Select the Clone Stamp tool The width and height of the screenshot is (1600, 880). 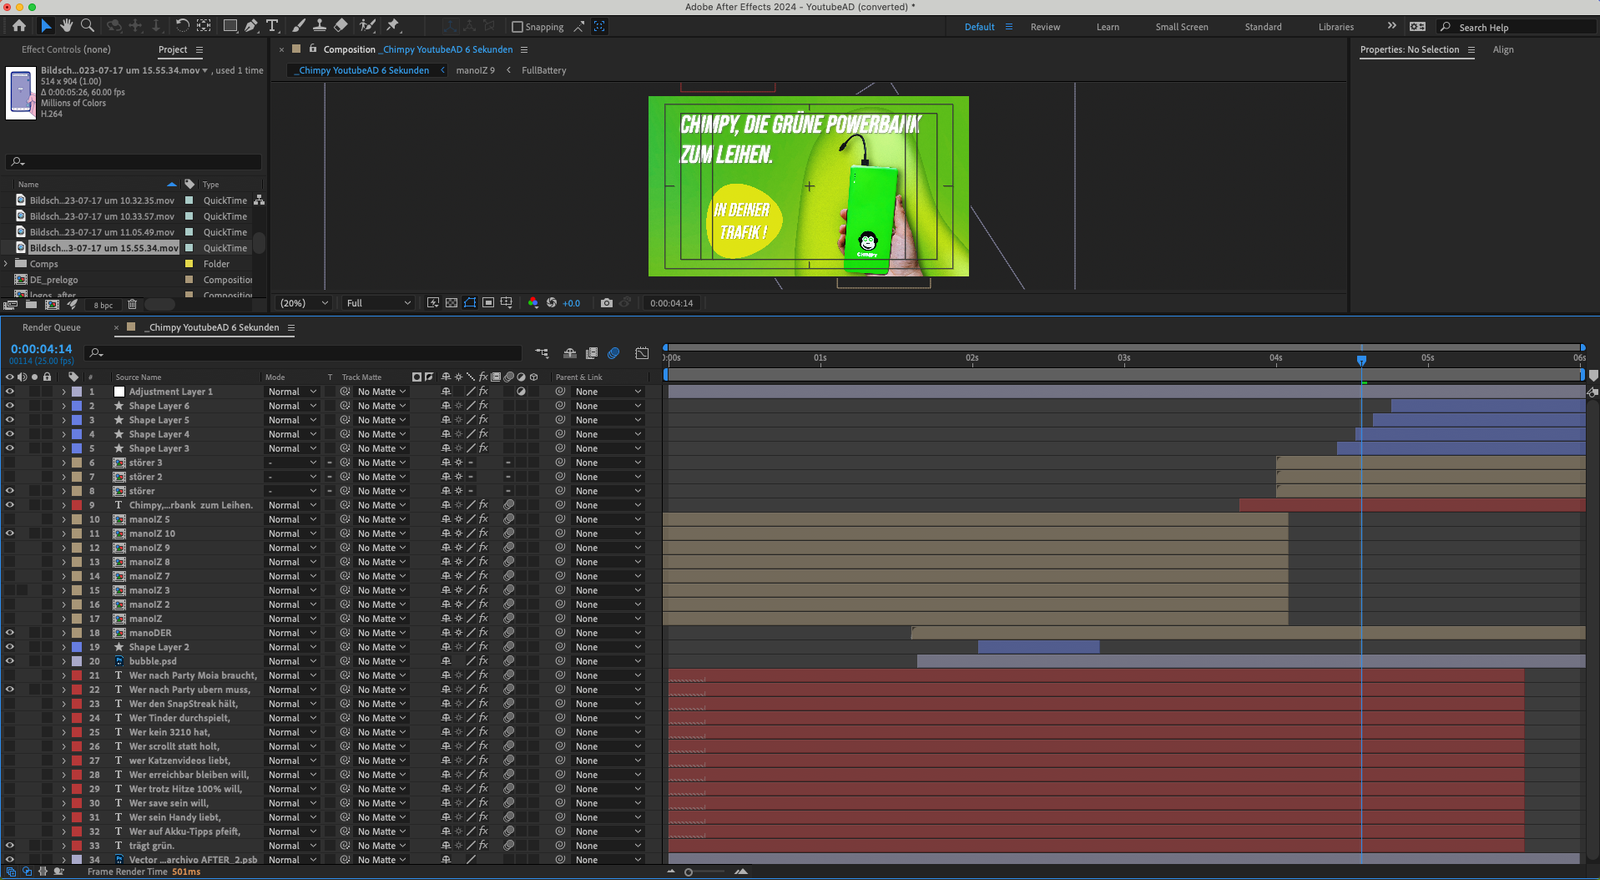coord(319,26)
